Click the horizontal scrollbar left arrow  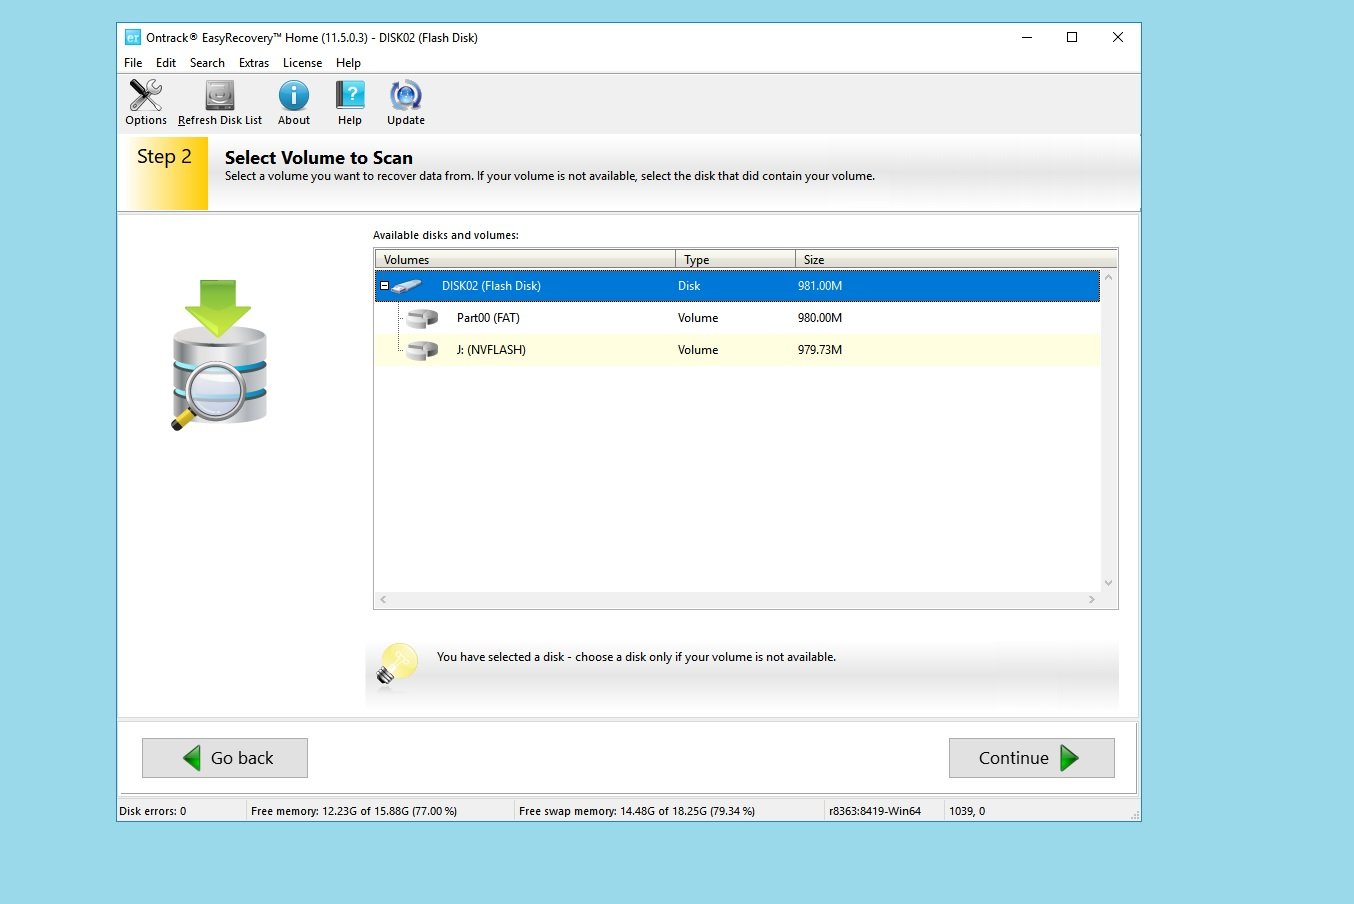(x=383, y=600)
